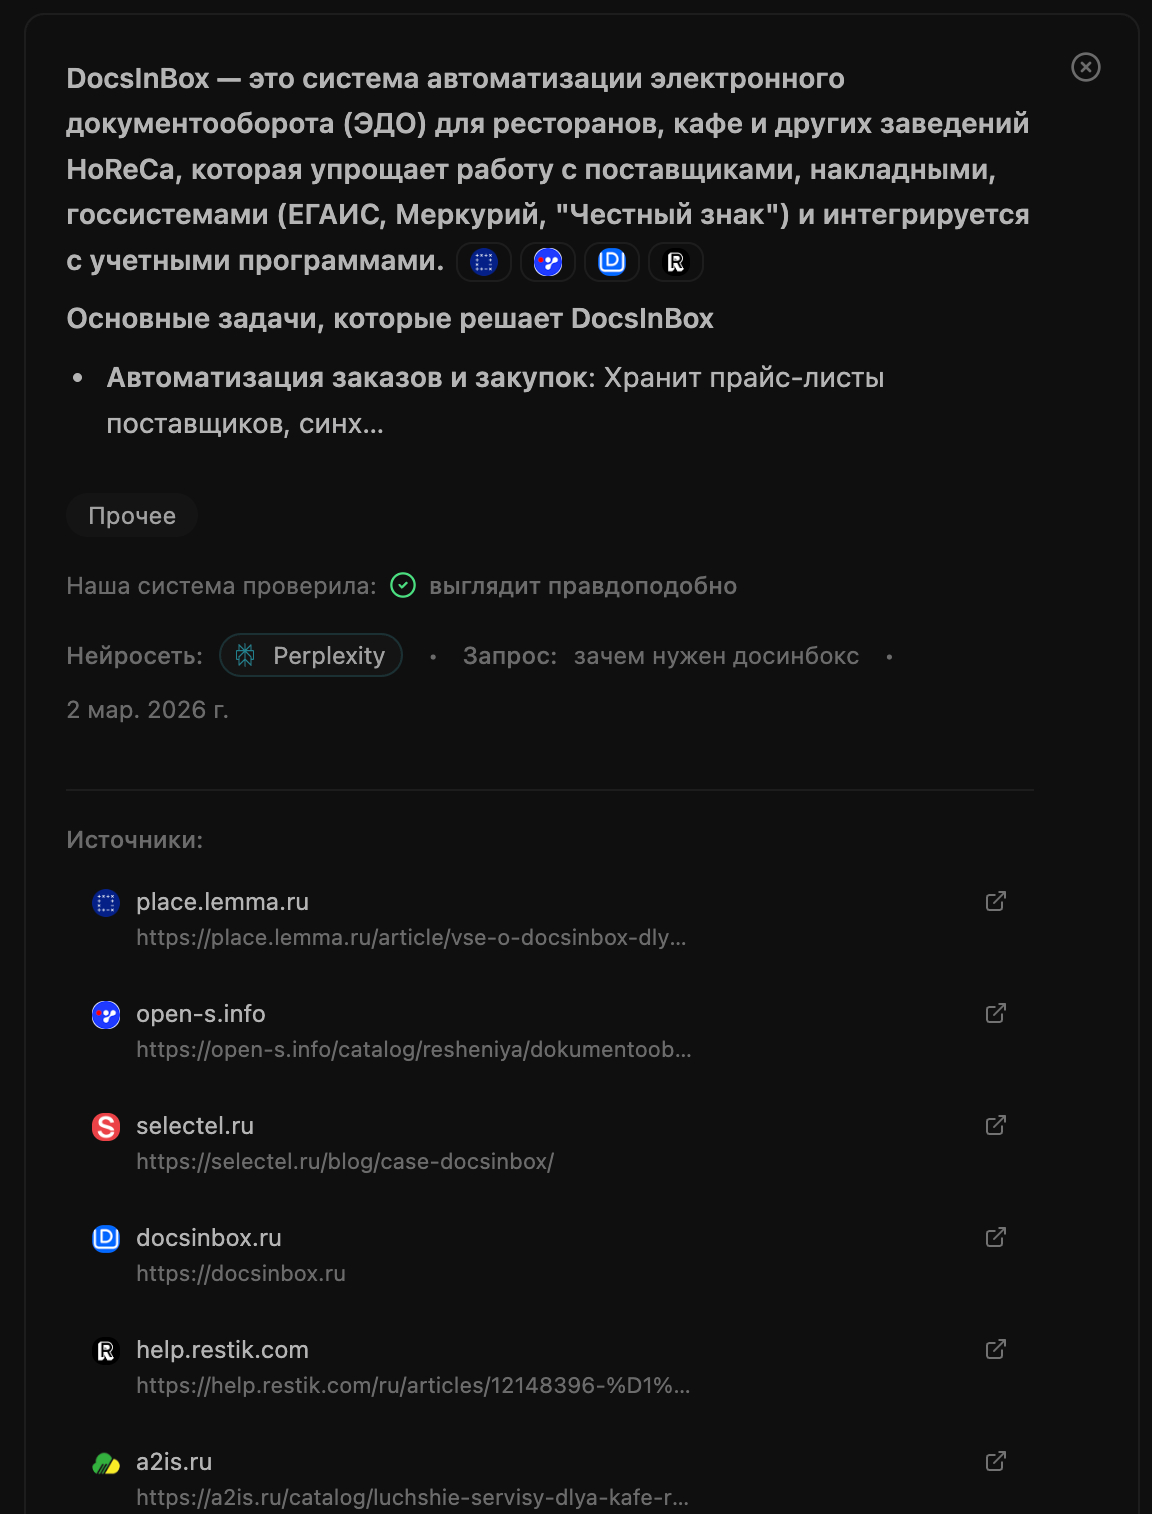Open the a2is.ru catalog link
This screenshot has width=1152, height=1514.
coord(412,1498)
